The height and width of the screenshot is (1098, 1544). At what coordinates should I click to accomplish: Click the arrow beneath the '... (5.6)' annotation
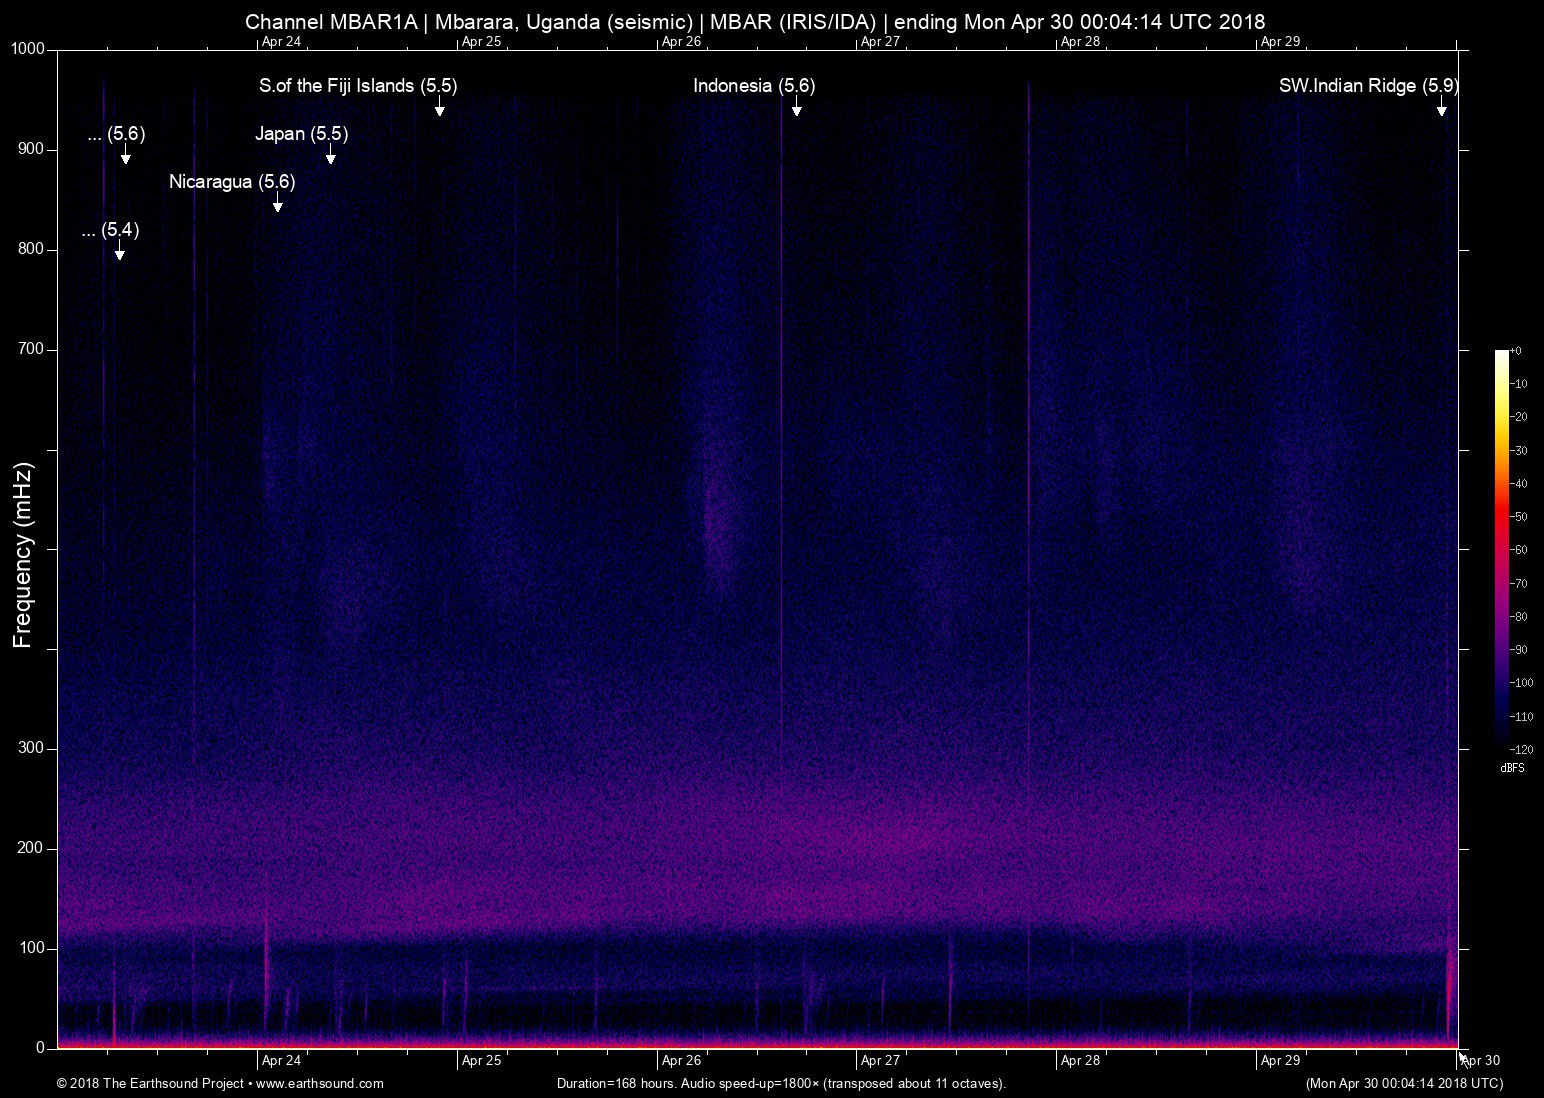click(125, 154)
